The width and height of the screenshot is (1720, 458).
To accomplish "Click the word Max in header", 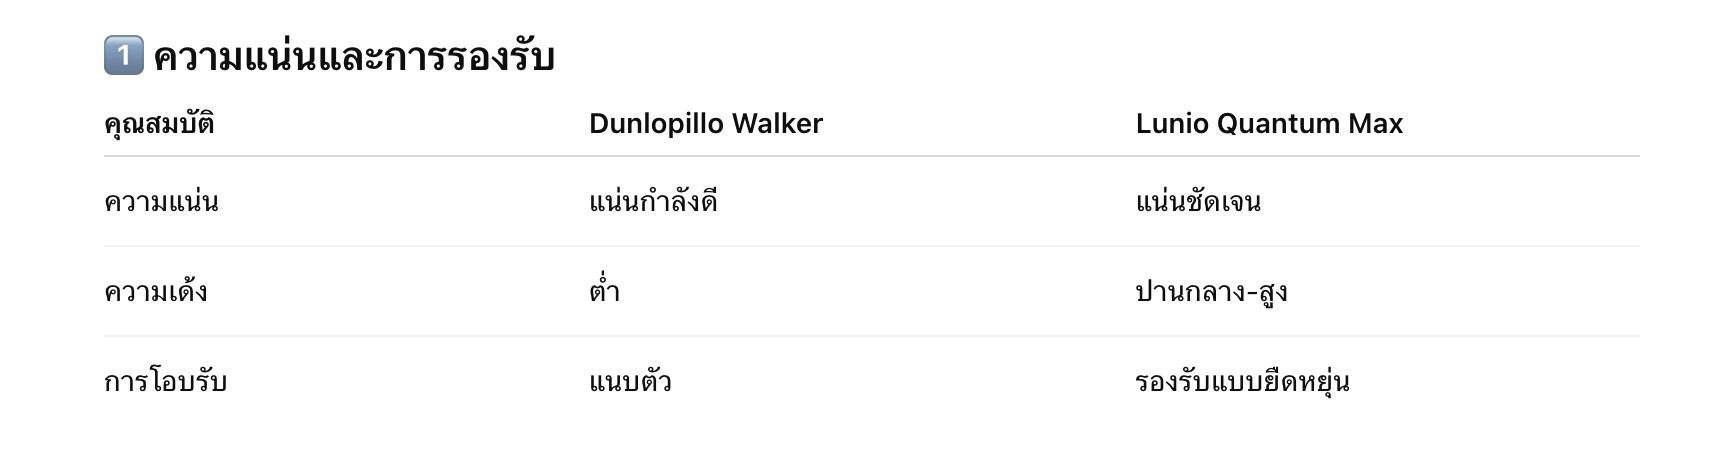I will pos(1376,124).
